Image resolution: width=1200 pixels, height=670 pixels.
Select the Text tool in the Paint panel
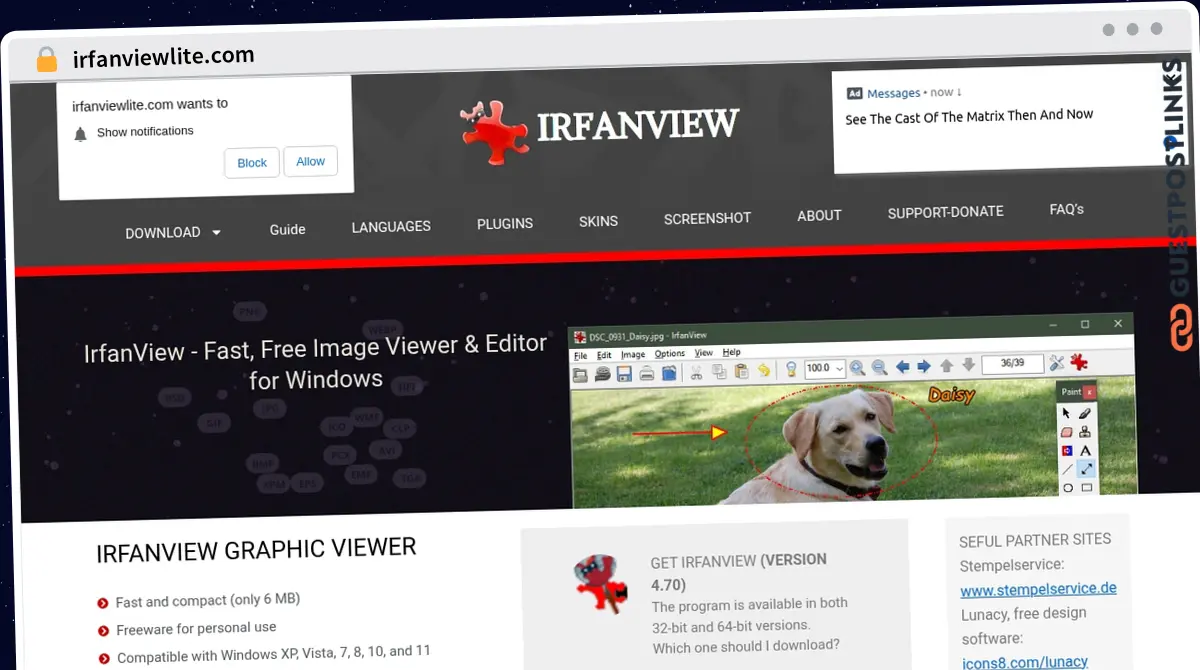point(1085,450)
